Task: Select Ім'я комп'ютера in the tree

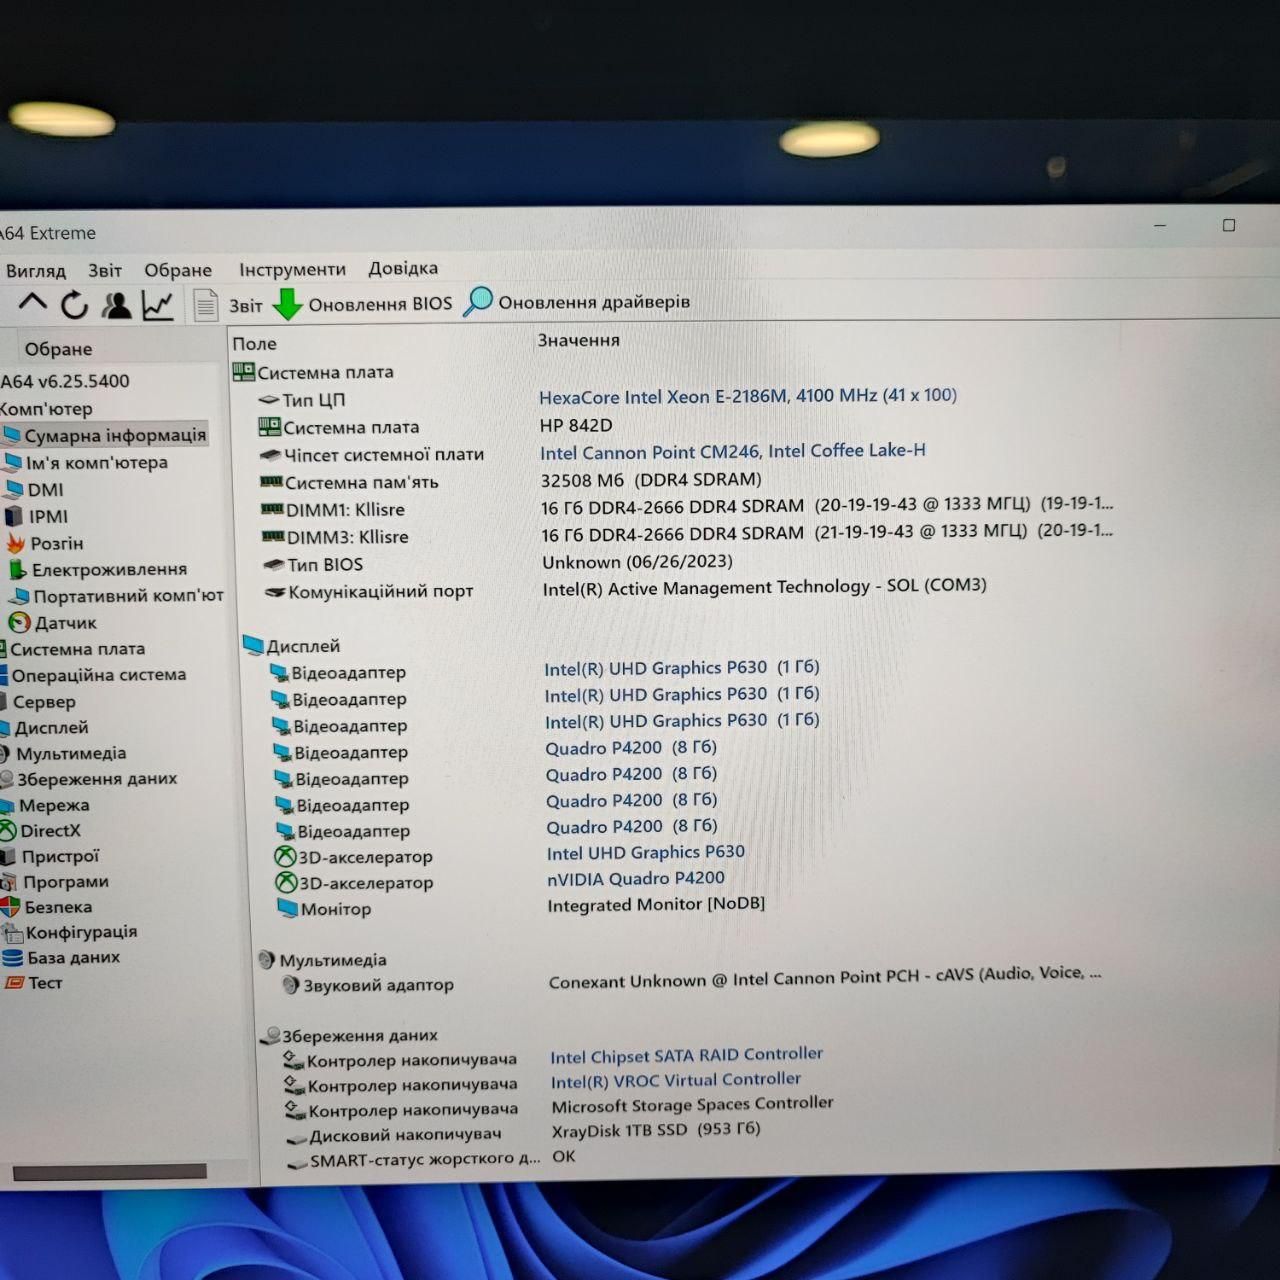Action: coord(97,462)
